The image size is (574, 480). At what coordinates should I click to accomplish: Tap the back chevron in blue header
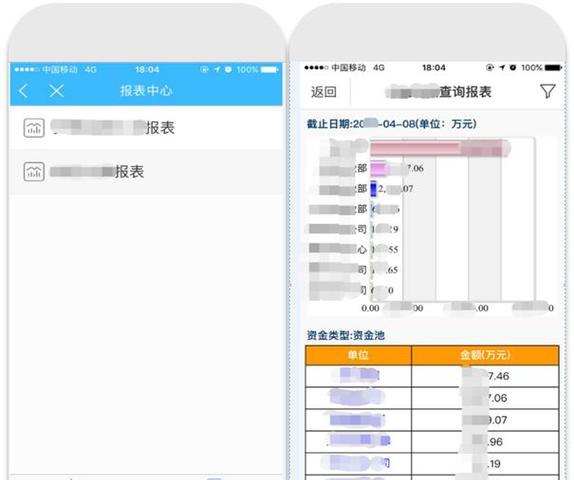point(23,91)
